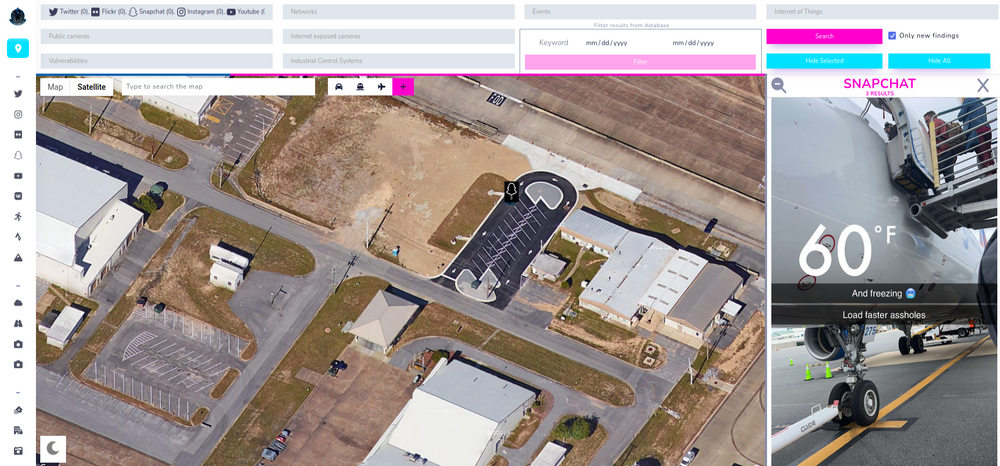Zoom out the Snapchat results panel
Screen dimensions: 1000x466
point(779,86)
